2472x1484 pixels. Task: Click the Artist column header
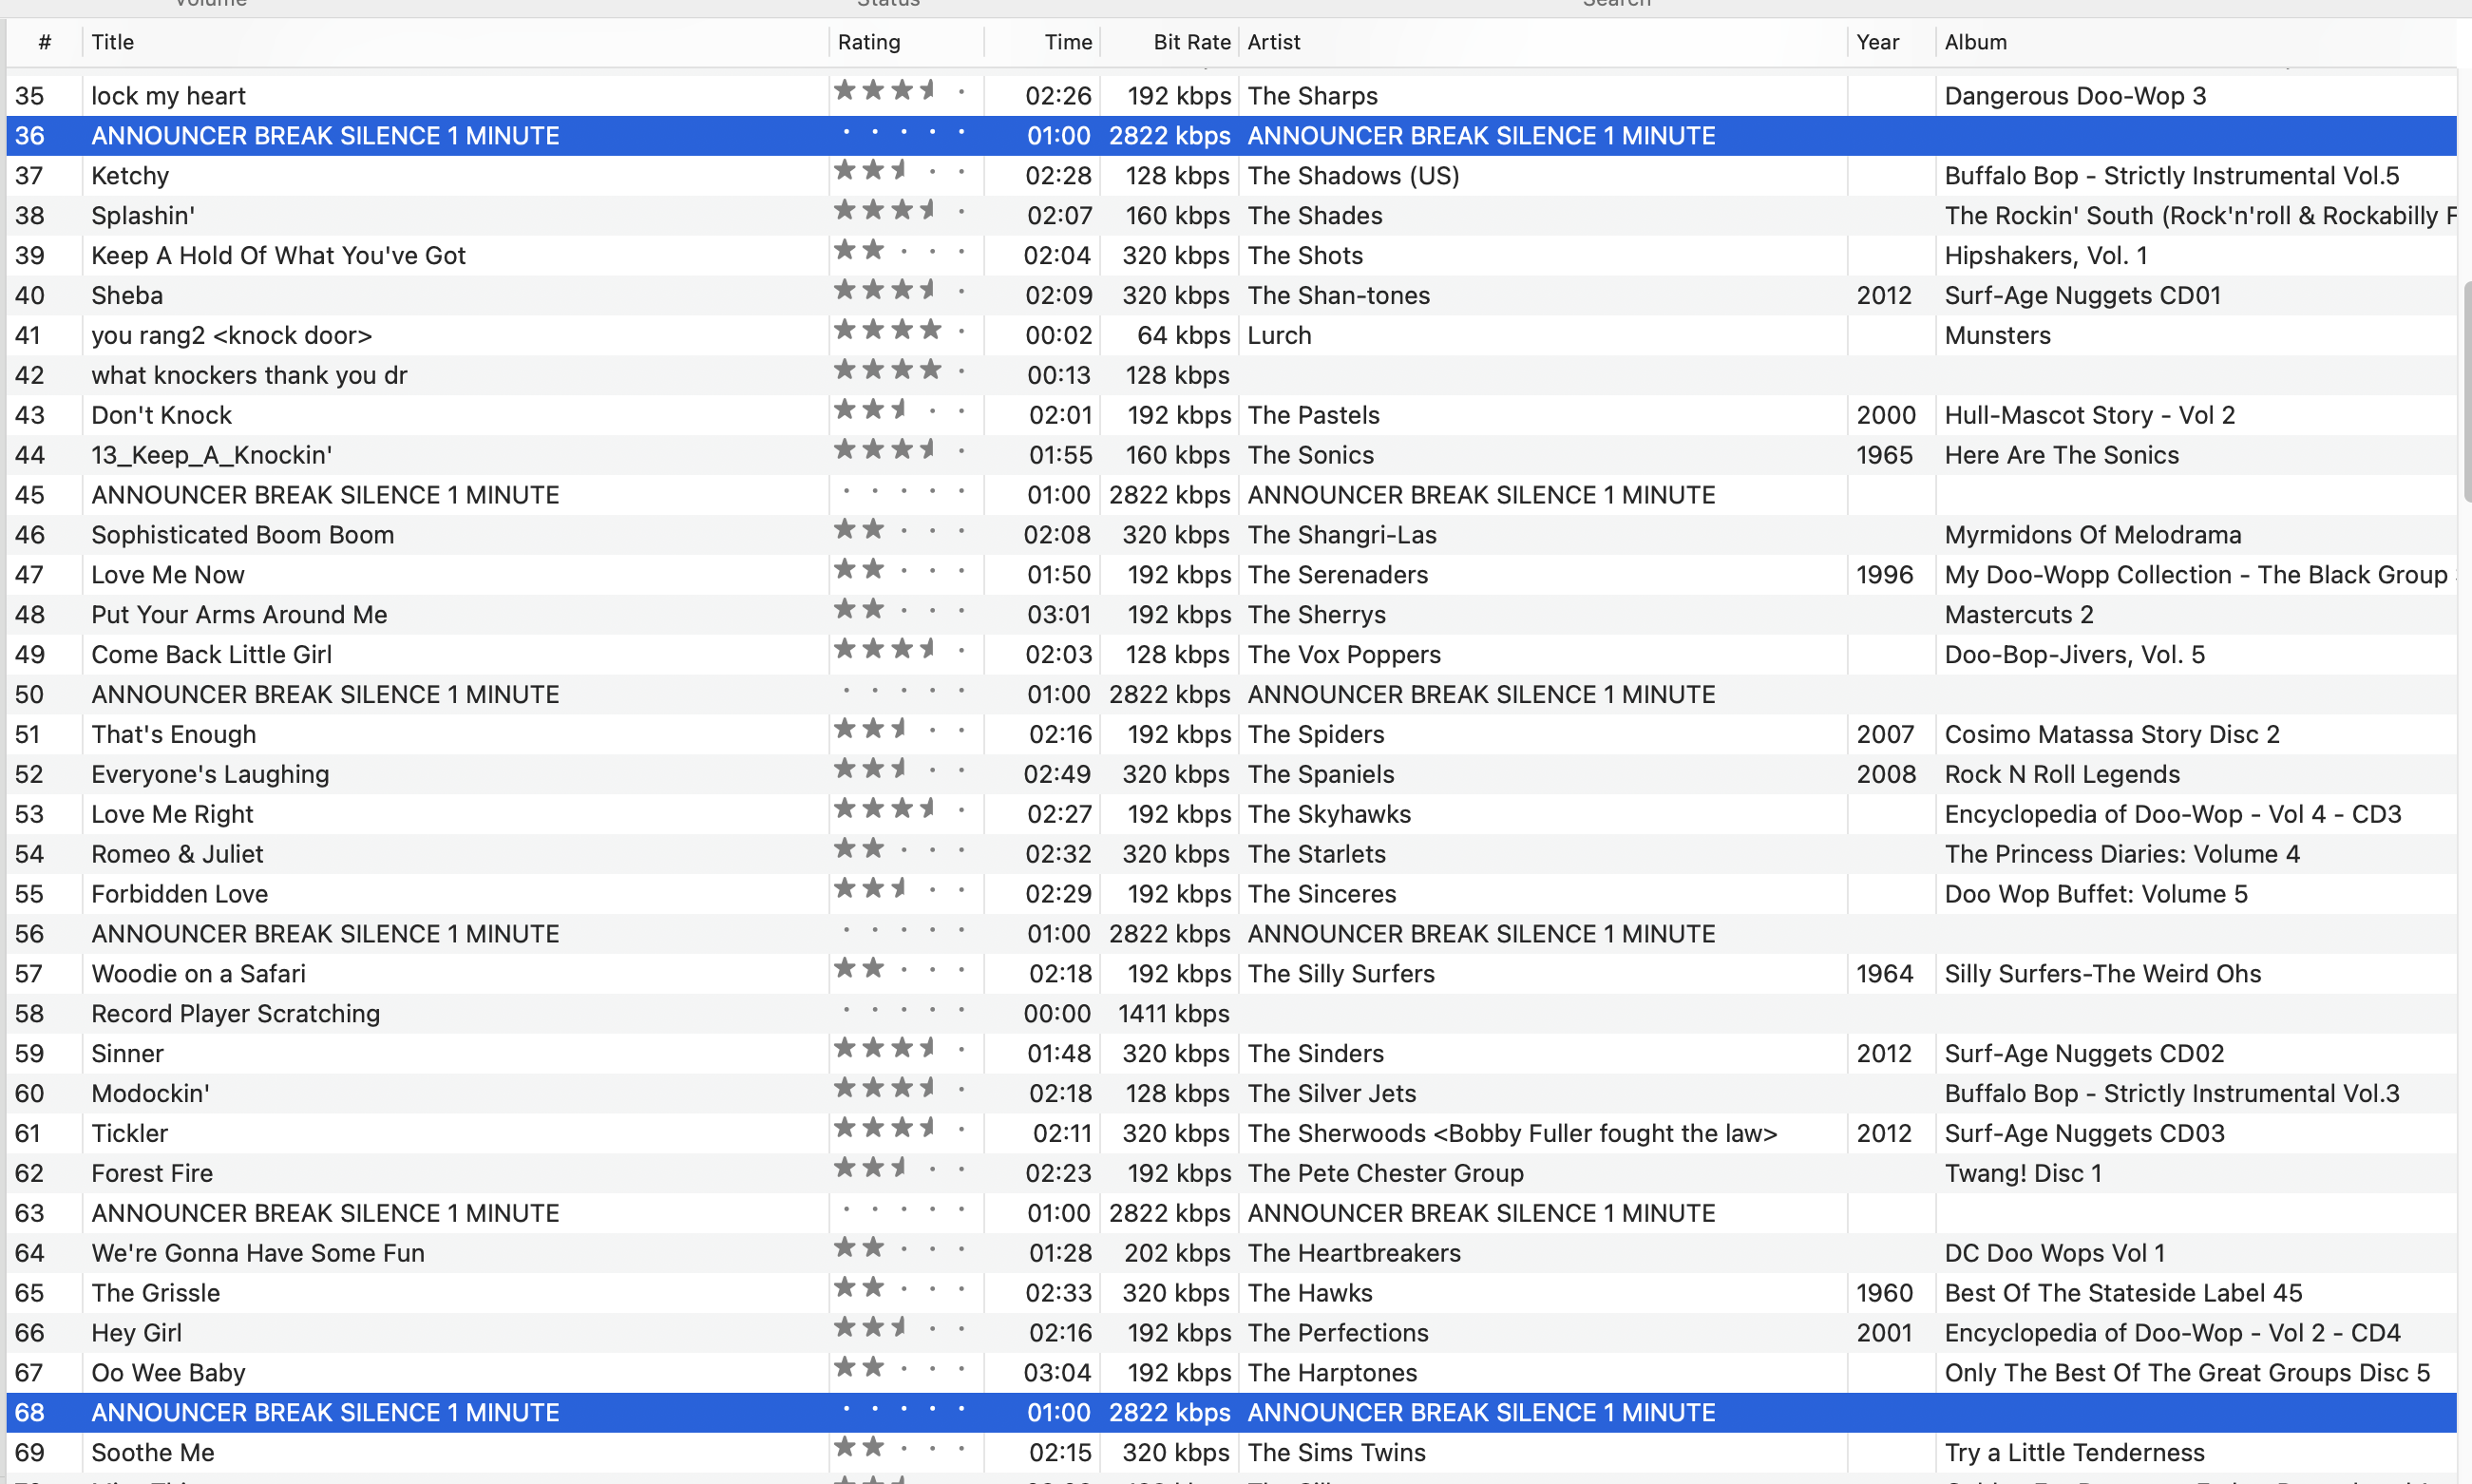1273,42
